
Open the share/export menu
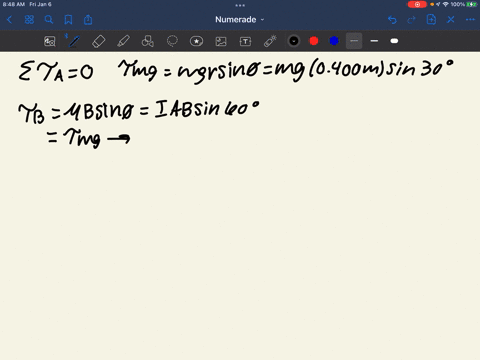click(x=88, y=20)
